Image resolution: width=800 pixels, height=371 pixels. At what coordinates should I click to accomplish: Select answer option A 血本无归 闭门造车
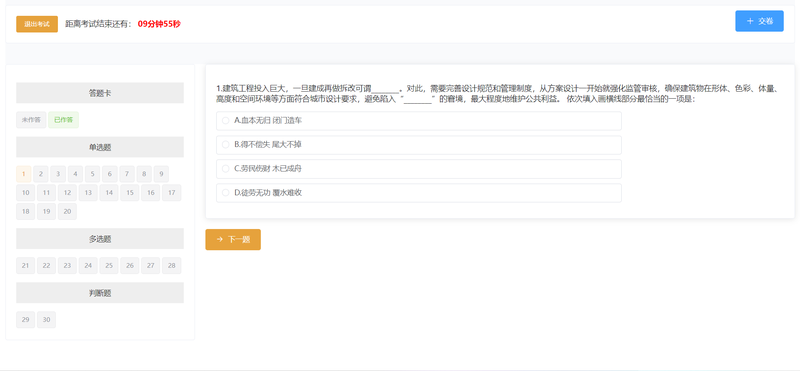click(x=419, y=121)
